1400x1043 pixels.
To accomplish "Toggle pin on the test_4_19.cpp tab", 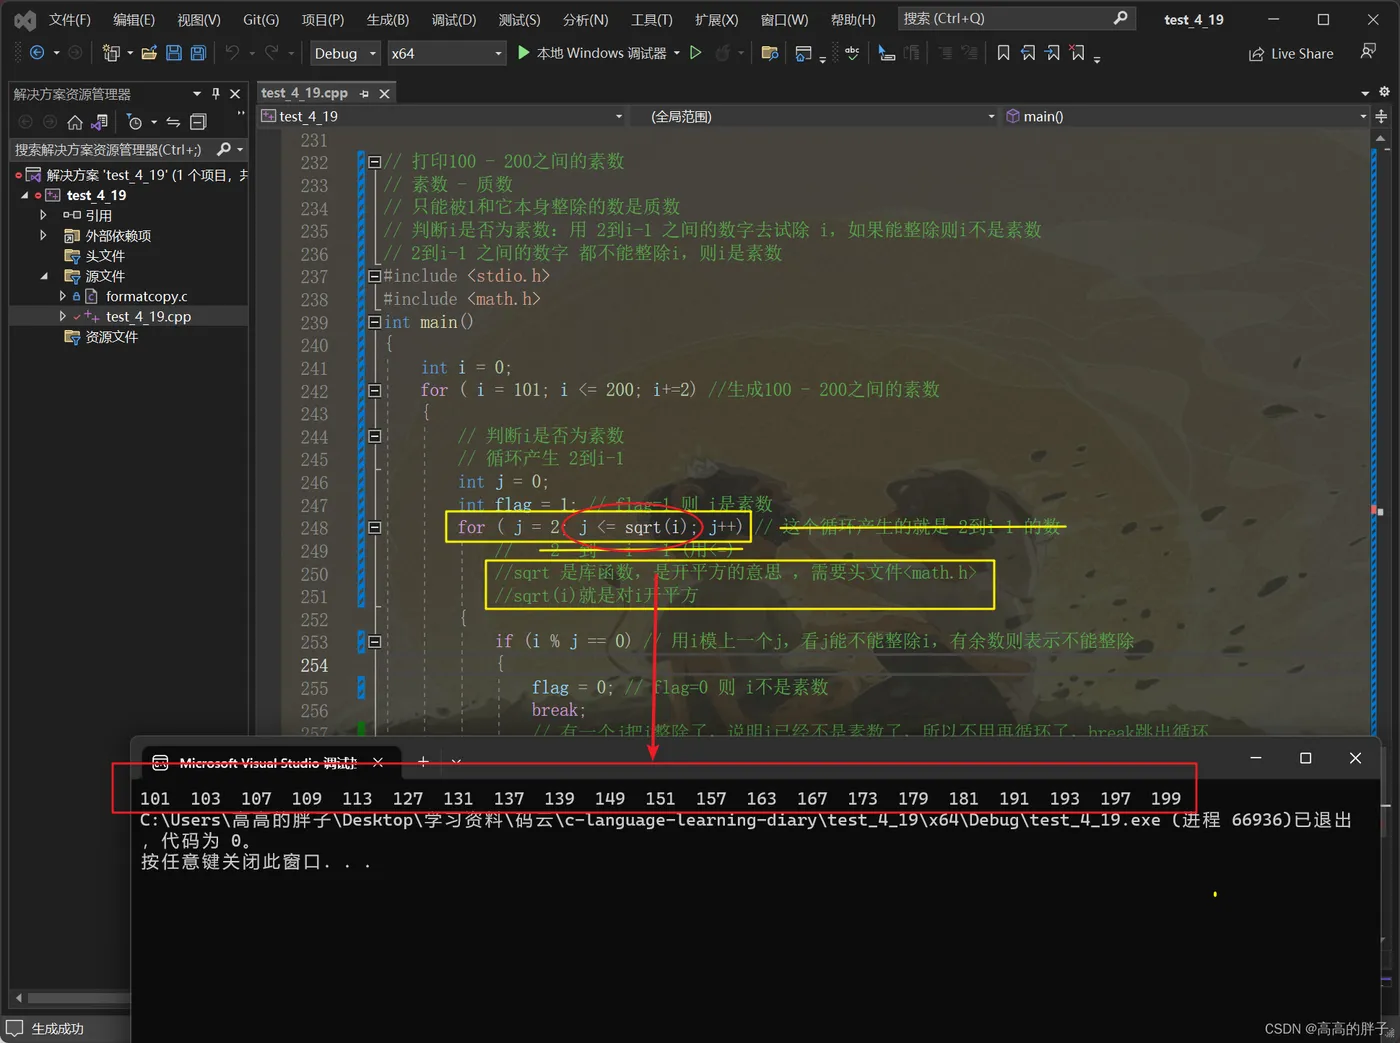I will 364,93.
